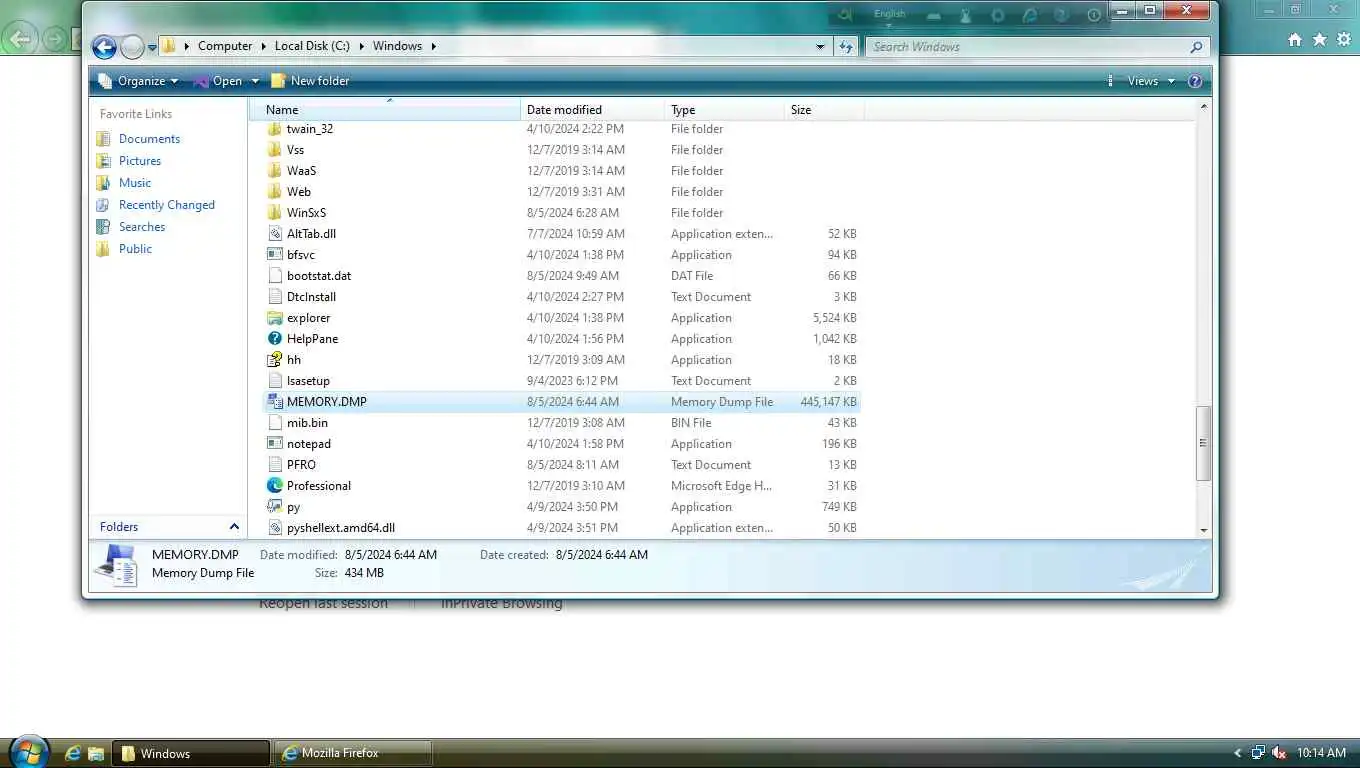1360x768 pixels.
Task: Select the py application icon
Action: (275, 507)
